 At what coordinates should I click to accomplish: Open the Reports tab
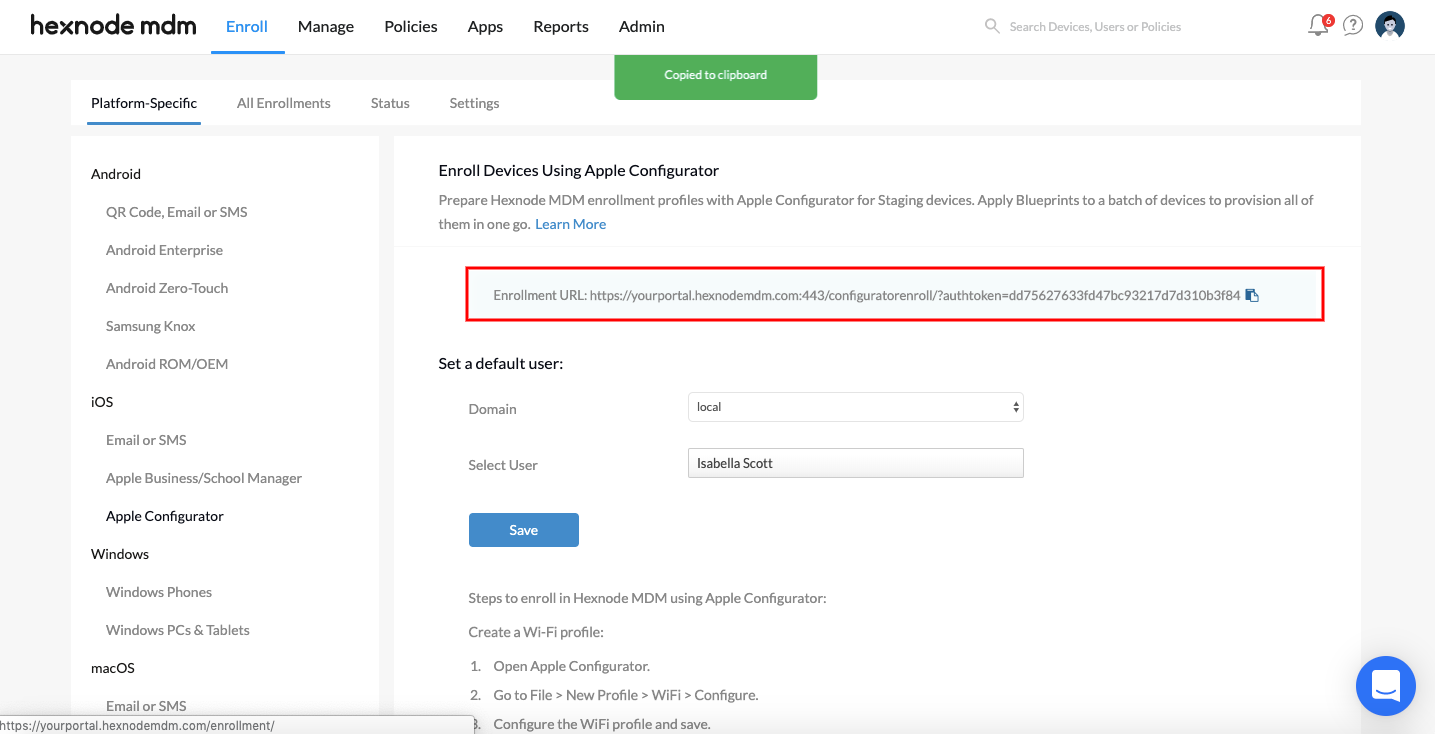click(x=561, y=26)
